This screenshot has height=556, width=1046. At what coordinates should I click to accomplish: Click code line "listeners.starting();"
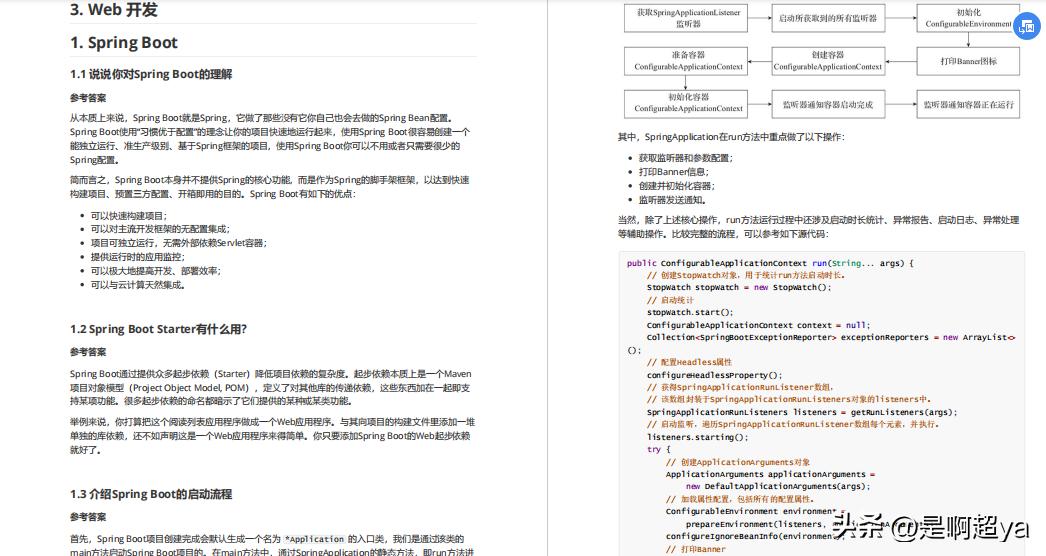pyautogui.click(x=697, y=437)
